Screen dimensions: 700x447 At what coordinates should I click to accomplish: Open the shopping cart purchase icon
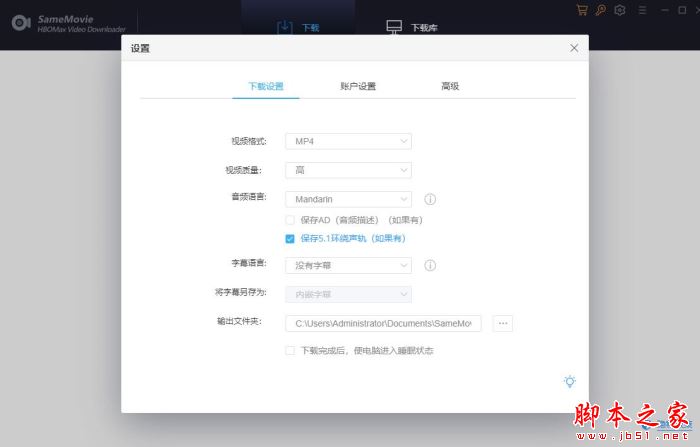coord(582,10)
